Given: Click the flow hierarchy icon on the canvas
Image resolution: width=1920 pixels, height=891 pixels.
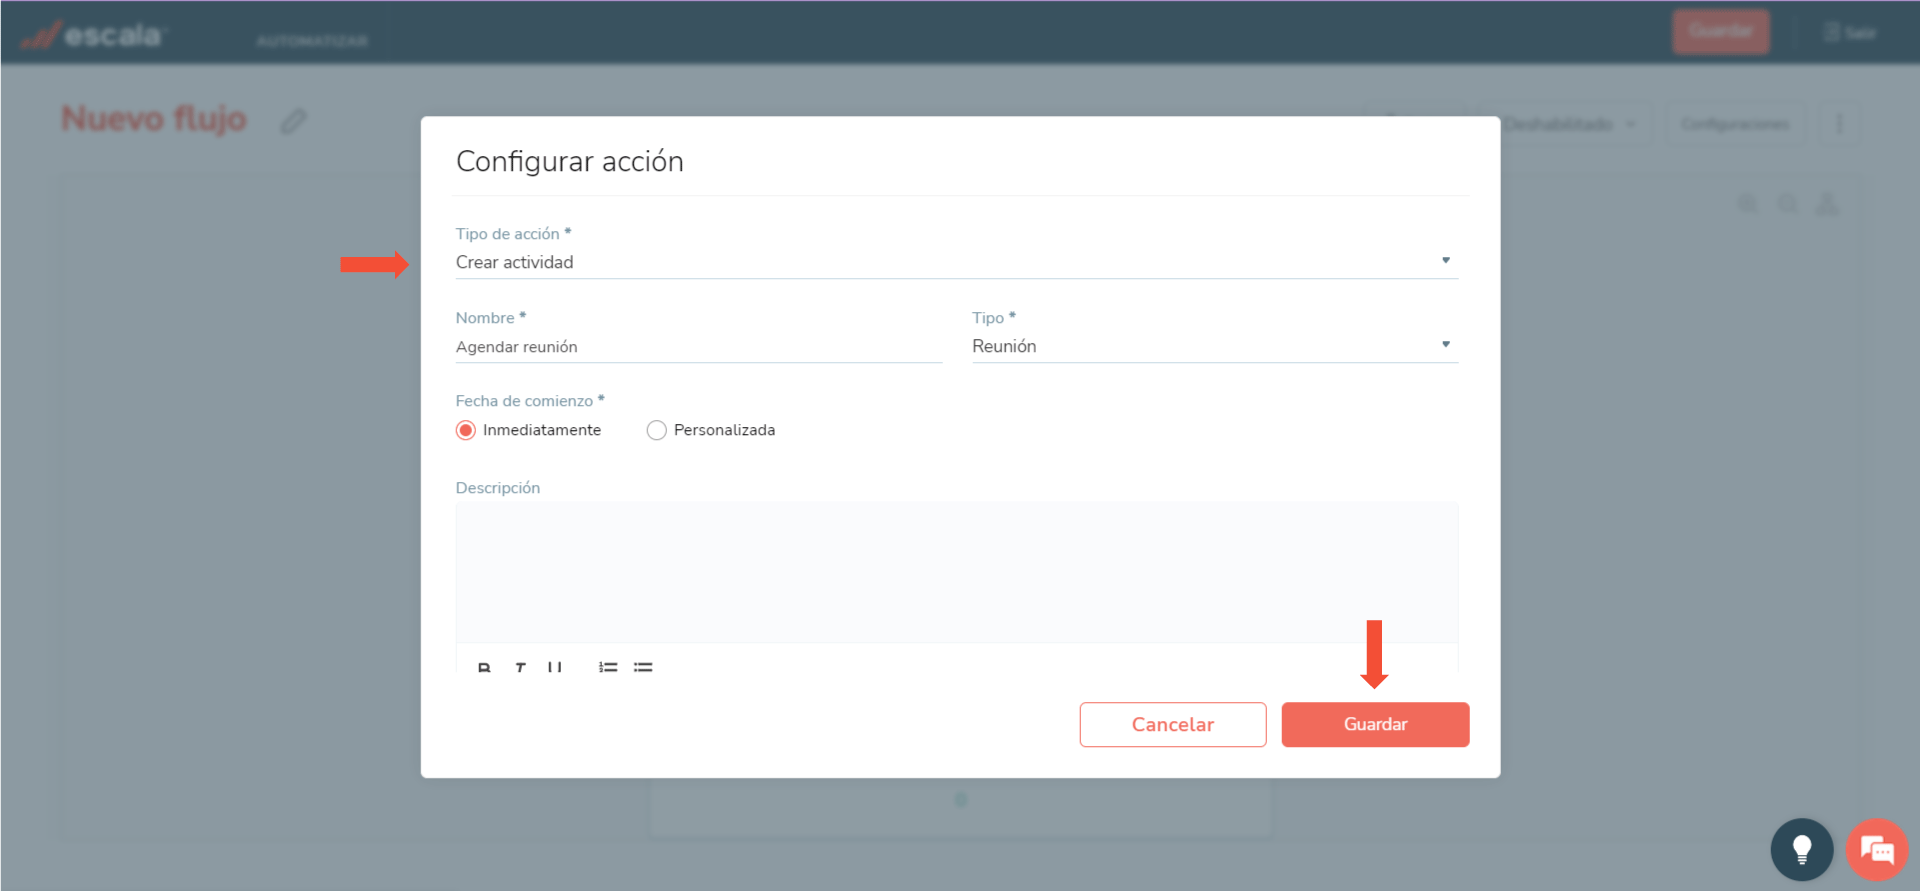Looking at the screenshot, I should [1827, 204].
